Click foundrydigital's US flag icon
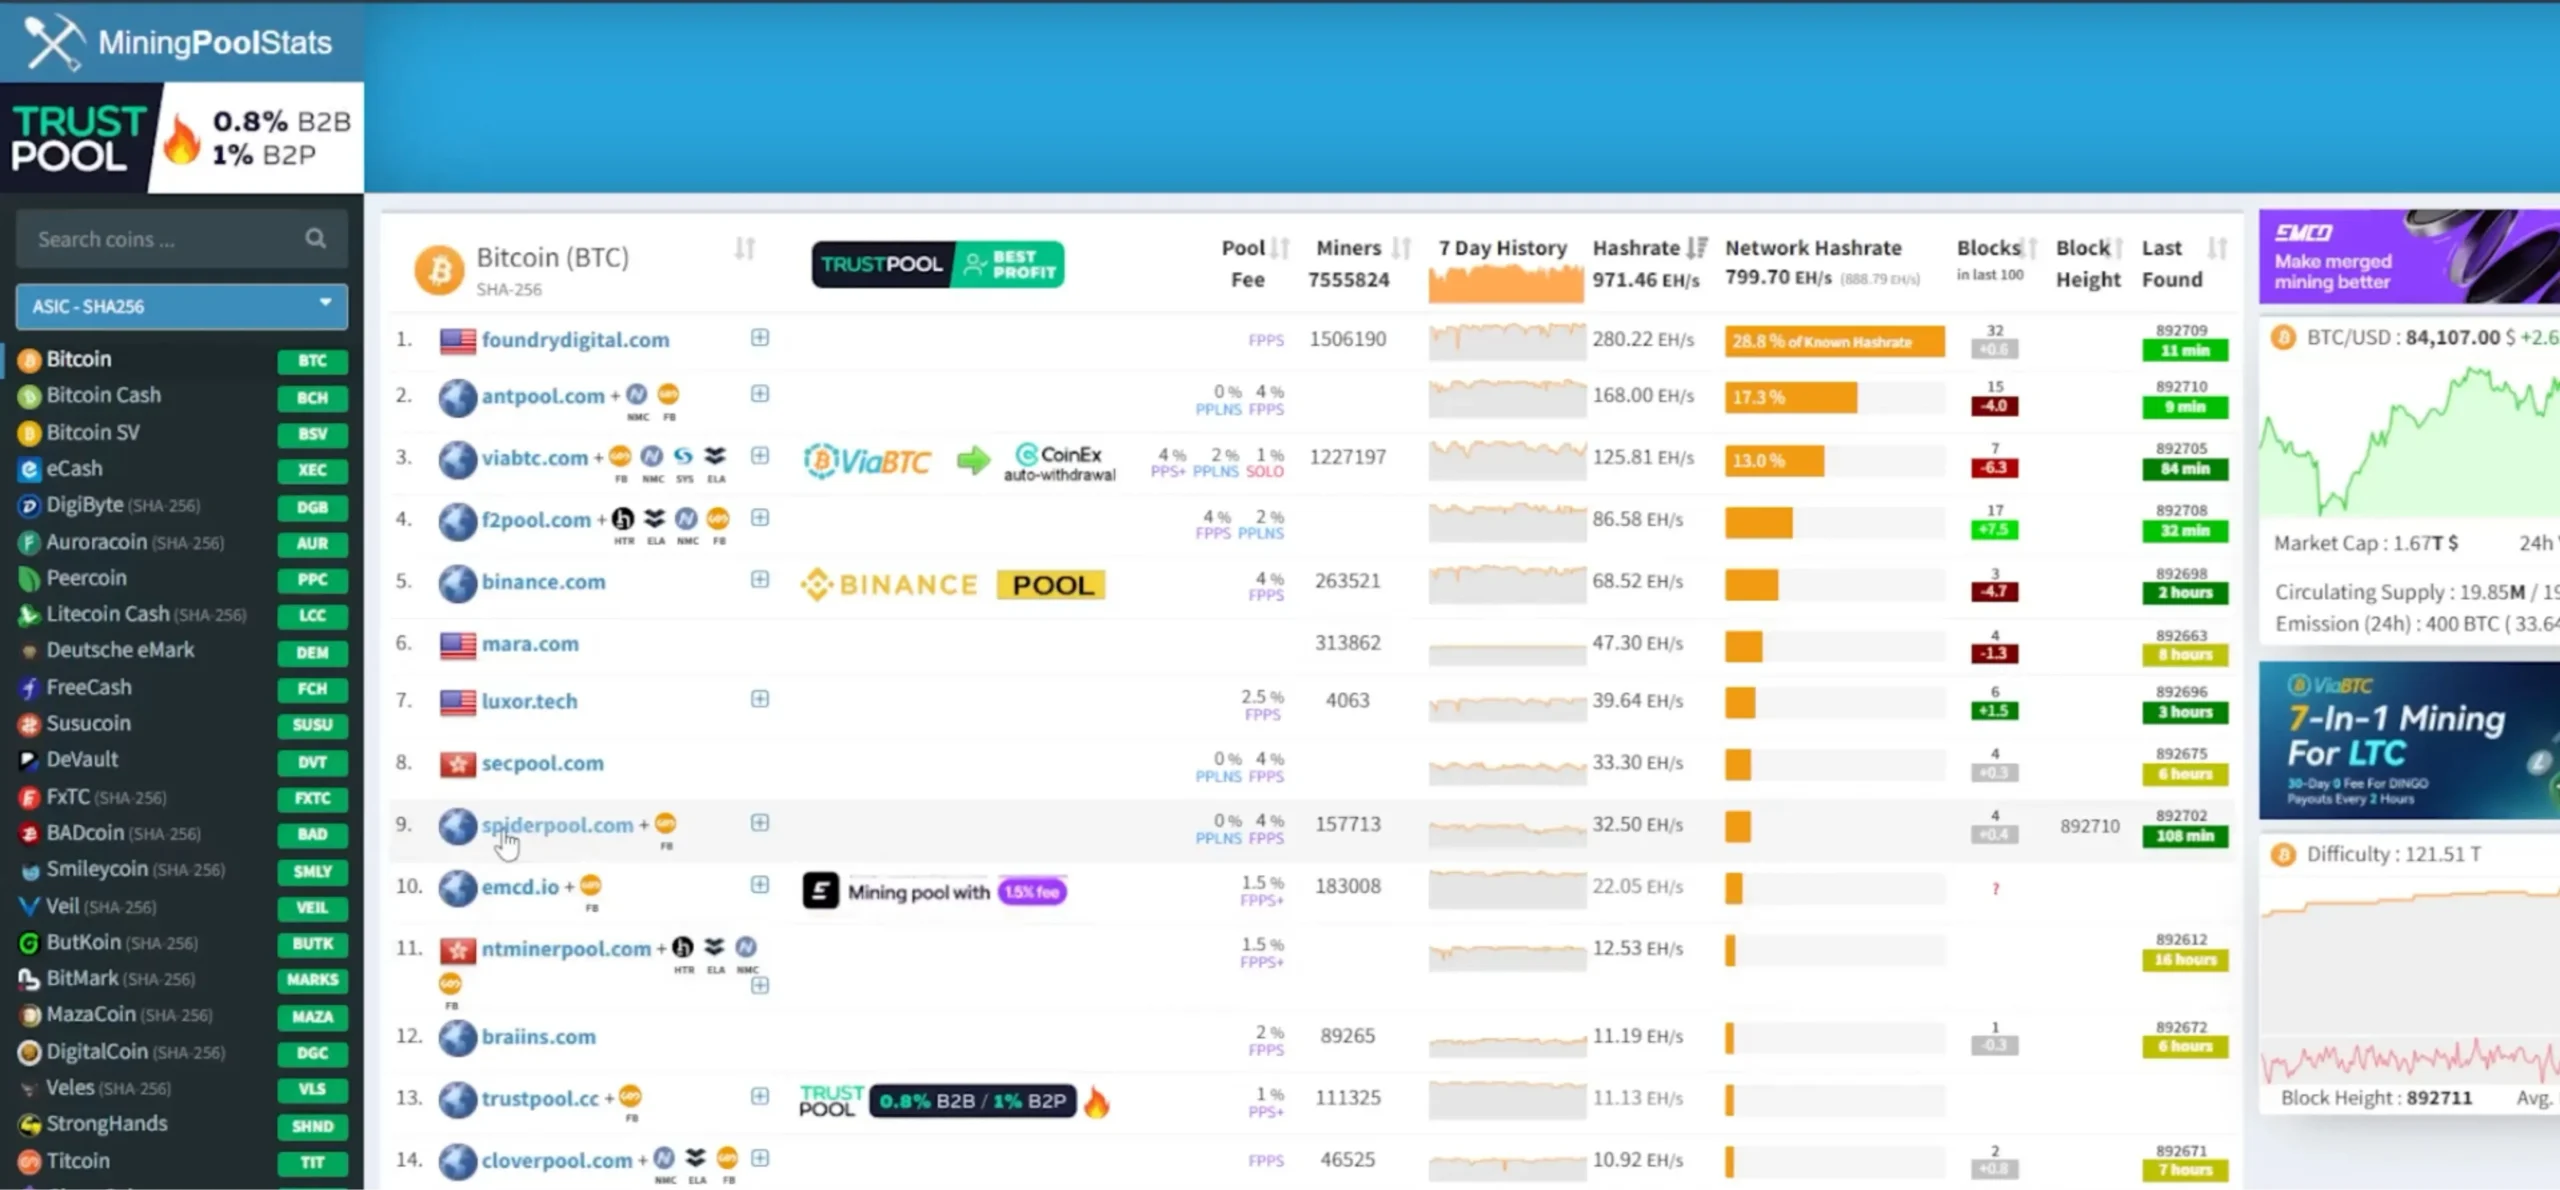The width and height of the screenshot is (2560, 1190). click(458, 340)
